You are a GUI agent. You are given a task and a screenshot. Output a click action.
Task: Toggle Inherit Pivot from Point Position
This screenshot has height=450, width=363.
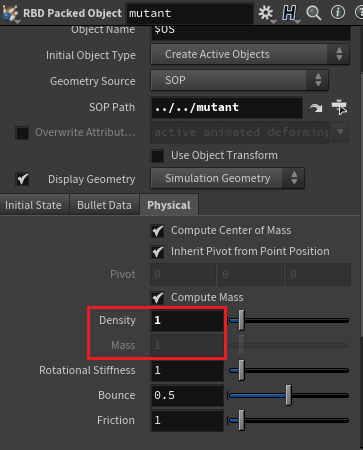[157, 252]
